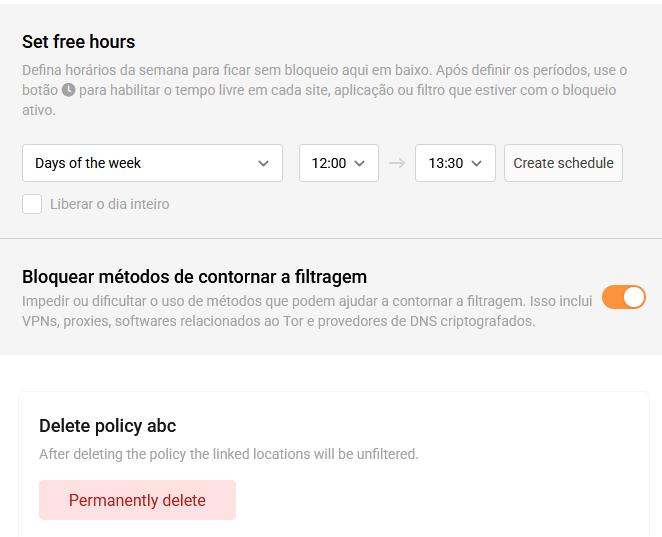Check the Liberar o dia inteiro checkbox
Image resolution: width=662 pixels, height=537 pixels.
tap(32, 204)
